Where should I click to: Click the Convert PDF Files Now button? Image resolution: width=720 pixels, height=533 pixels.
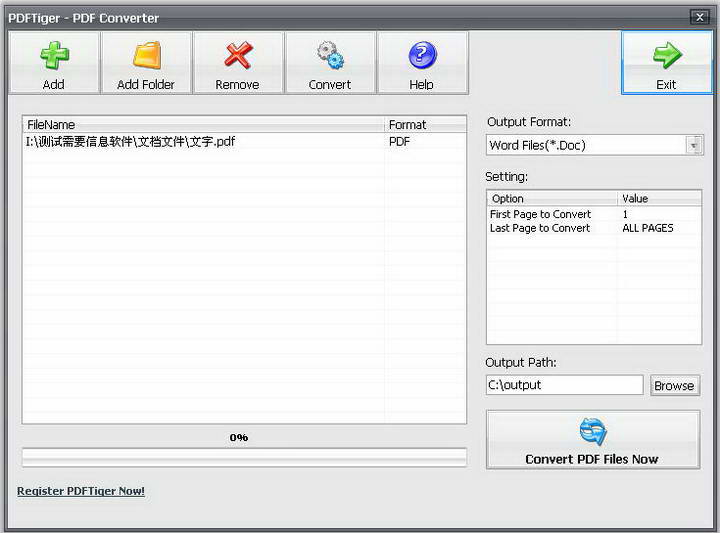coord(593,439)
